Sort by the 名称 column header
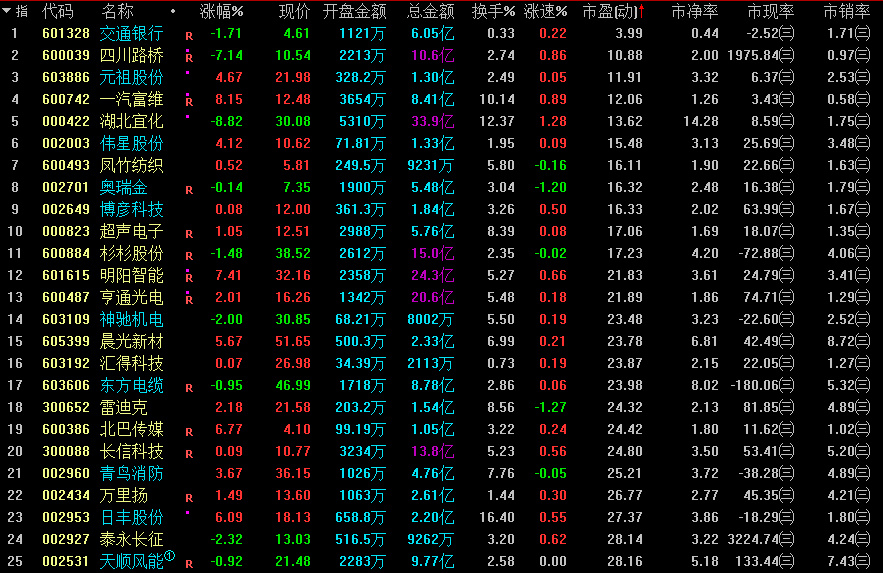 (117, 11)
